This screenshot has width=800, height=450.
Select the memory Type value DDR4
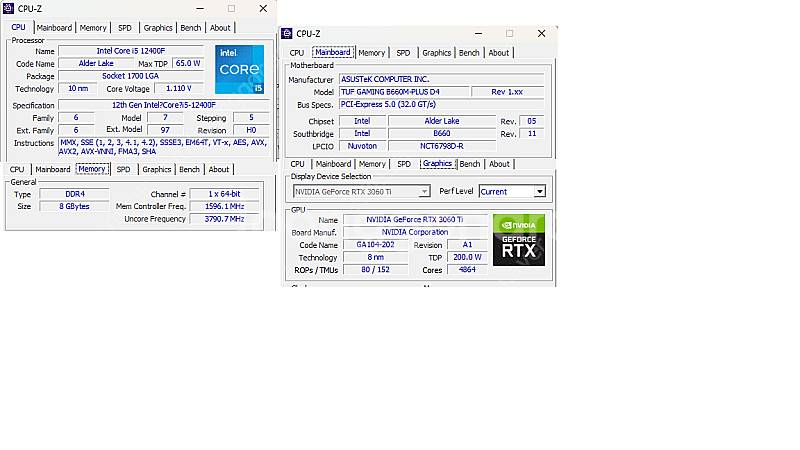(74, 194)
